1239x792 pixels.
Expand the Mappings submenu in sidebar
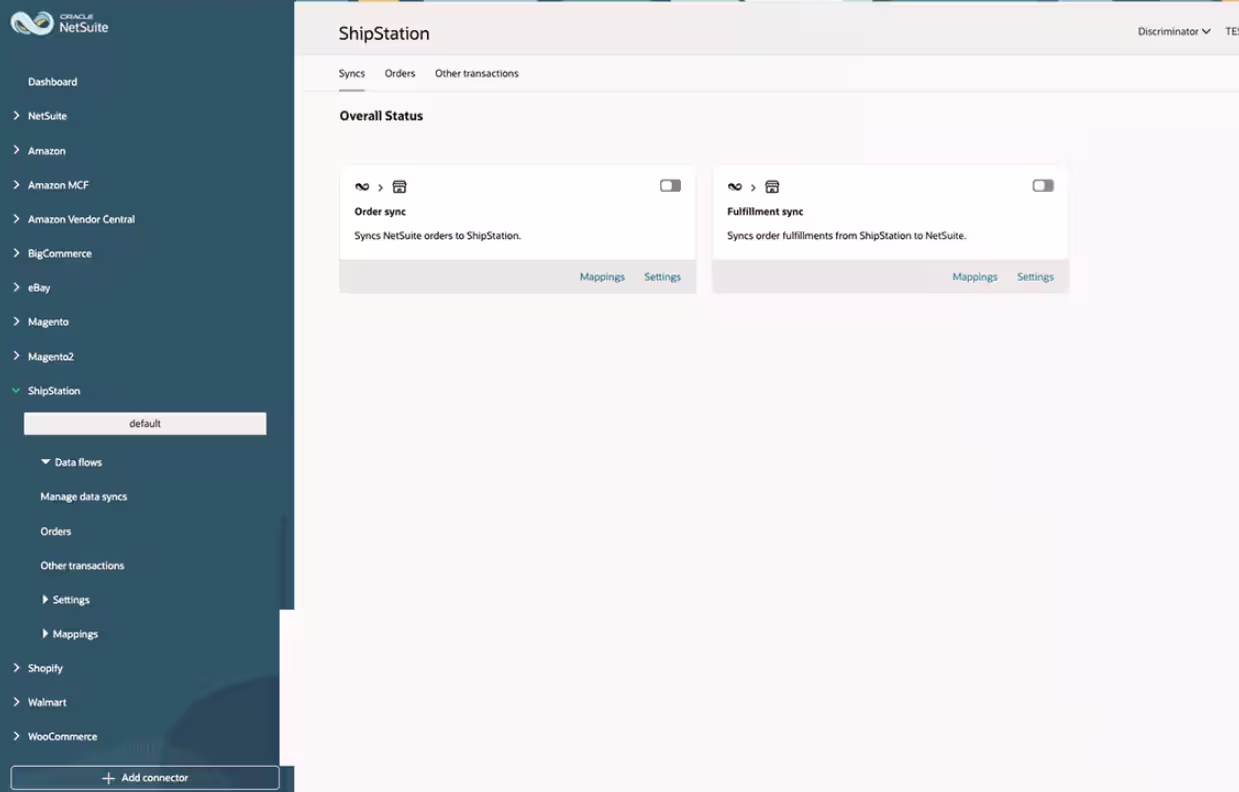46,634
